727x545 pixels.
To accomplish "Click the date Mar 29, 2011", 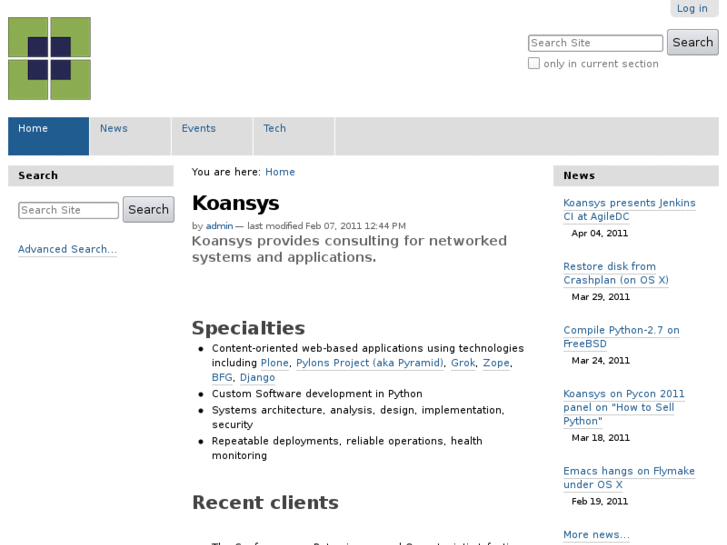I will pos(600,297).
